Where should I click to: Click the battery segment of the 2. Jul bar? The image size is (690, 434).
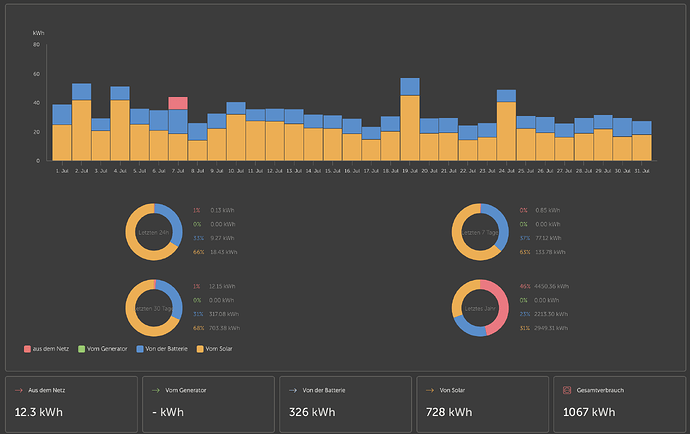81,92
